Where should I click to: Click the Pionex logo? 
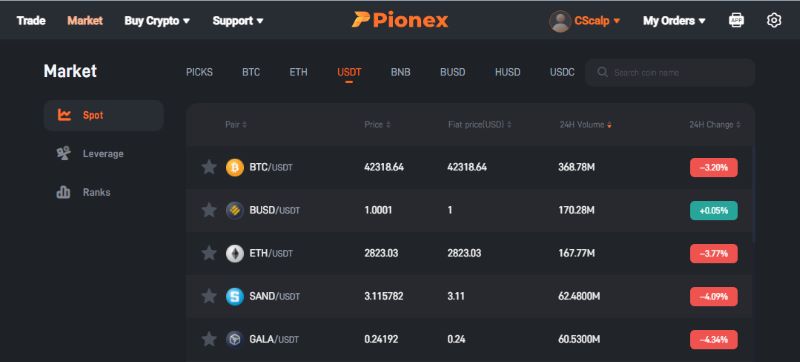(x=400, y=20)
